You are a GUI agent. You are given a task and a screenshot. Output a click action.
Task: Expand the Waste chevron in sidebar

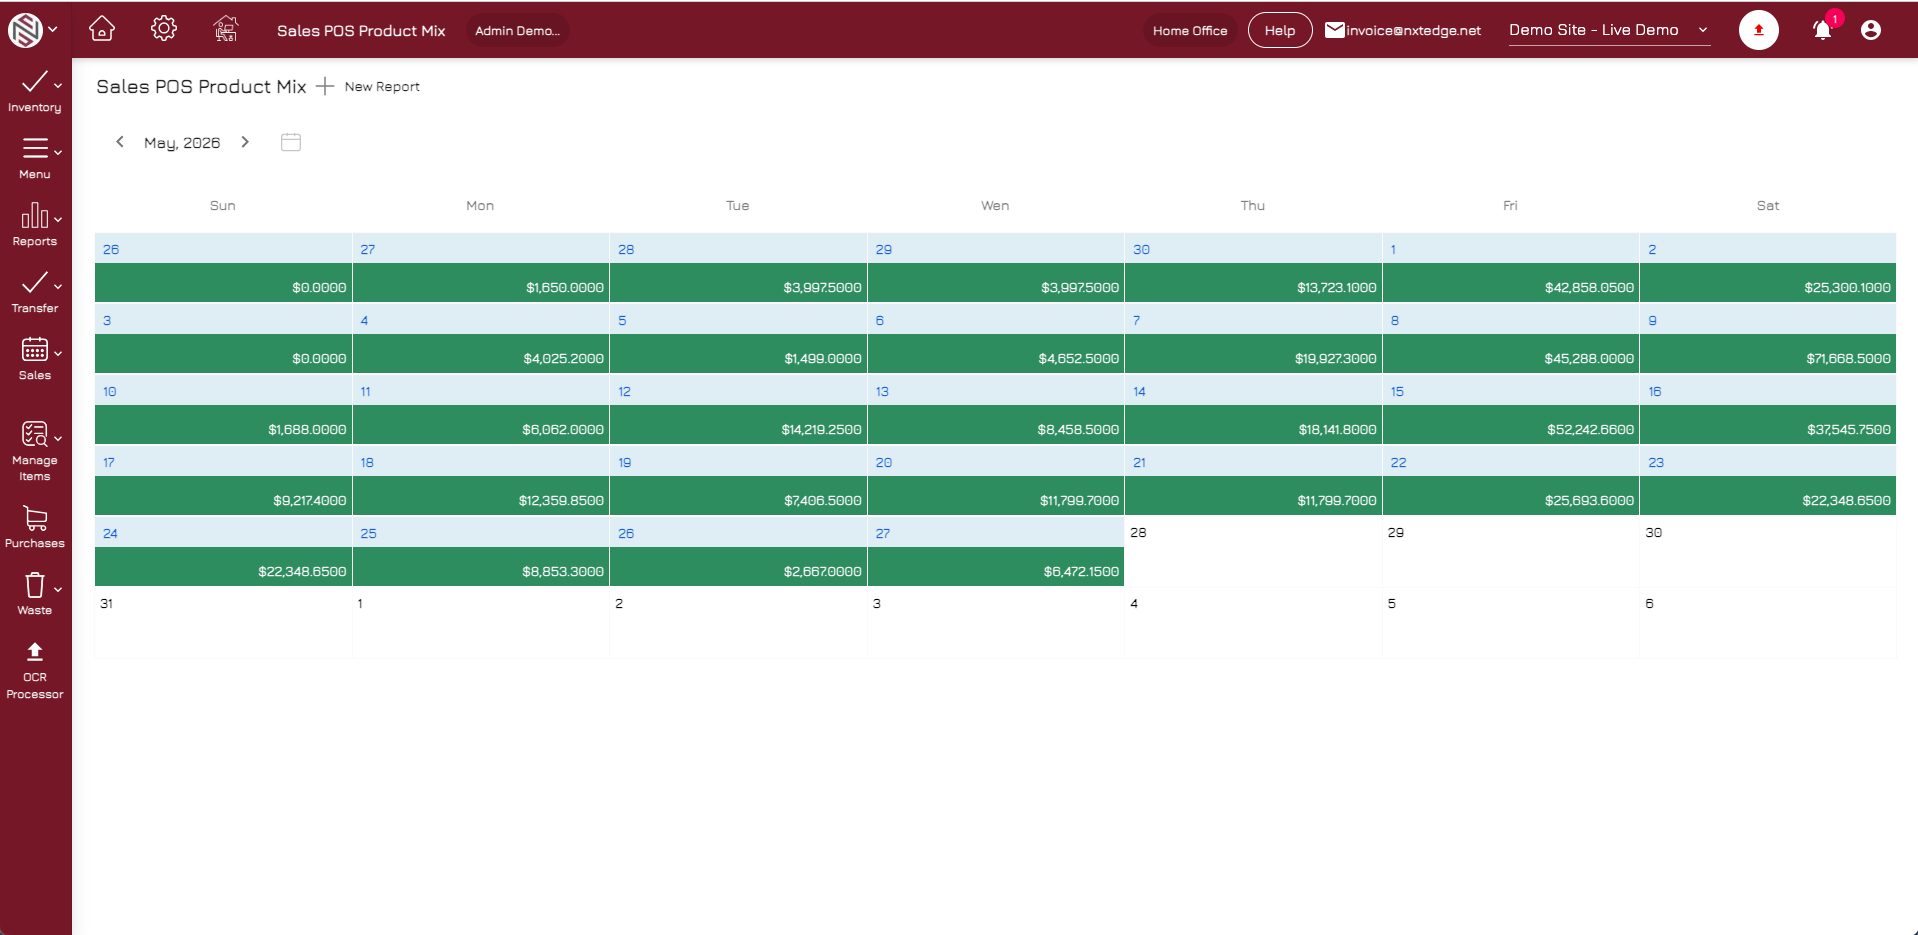[x=58, y=590]
